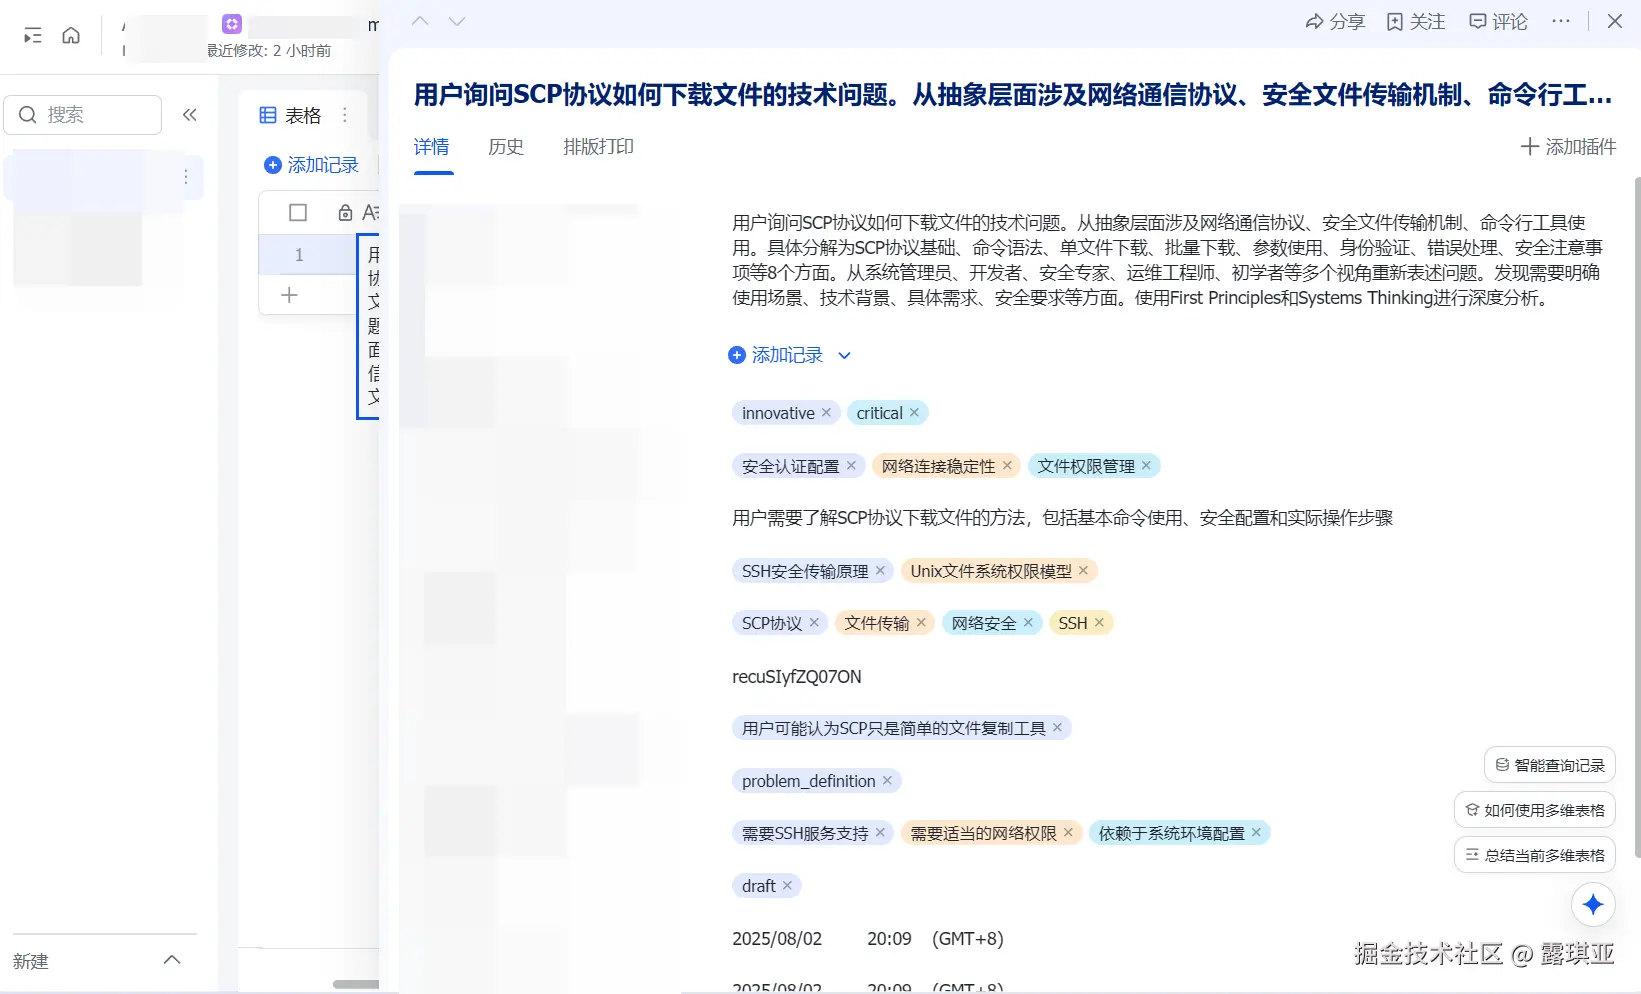Screen dimensions: 1641x994
Task: Open the 表格 table view tab
Action: click(x=290, y=116)
